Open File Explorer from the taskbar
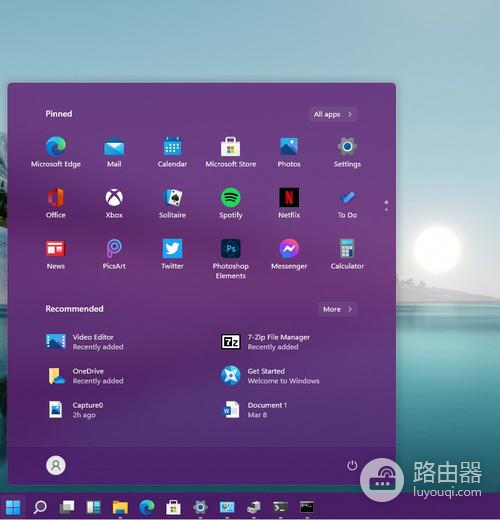 pos(120,507)
